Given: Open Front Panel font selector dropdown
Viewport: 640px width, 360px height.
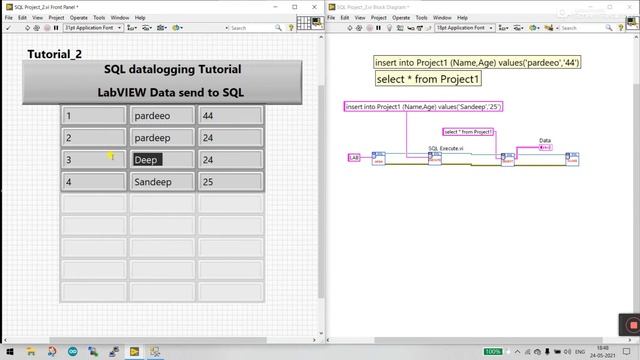Looking at the screenshot, I should click(93, 28).
